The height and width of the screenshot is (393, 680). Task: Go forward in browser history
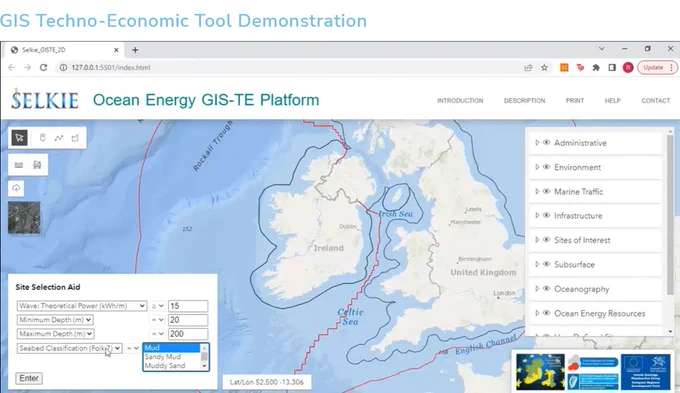point(27,68)
